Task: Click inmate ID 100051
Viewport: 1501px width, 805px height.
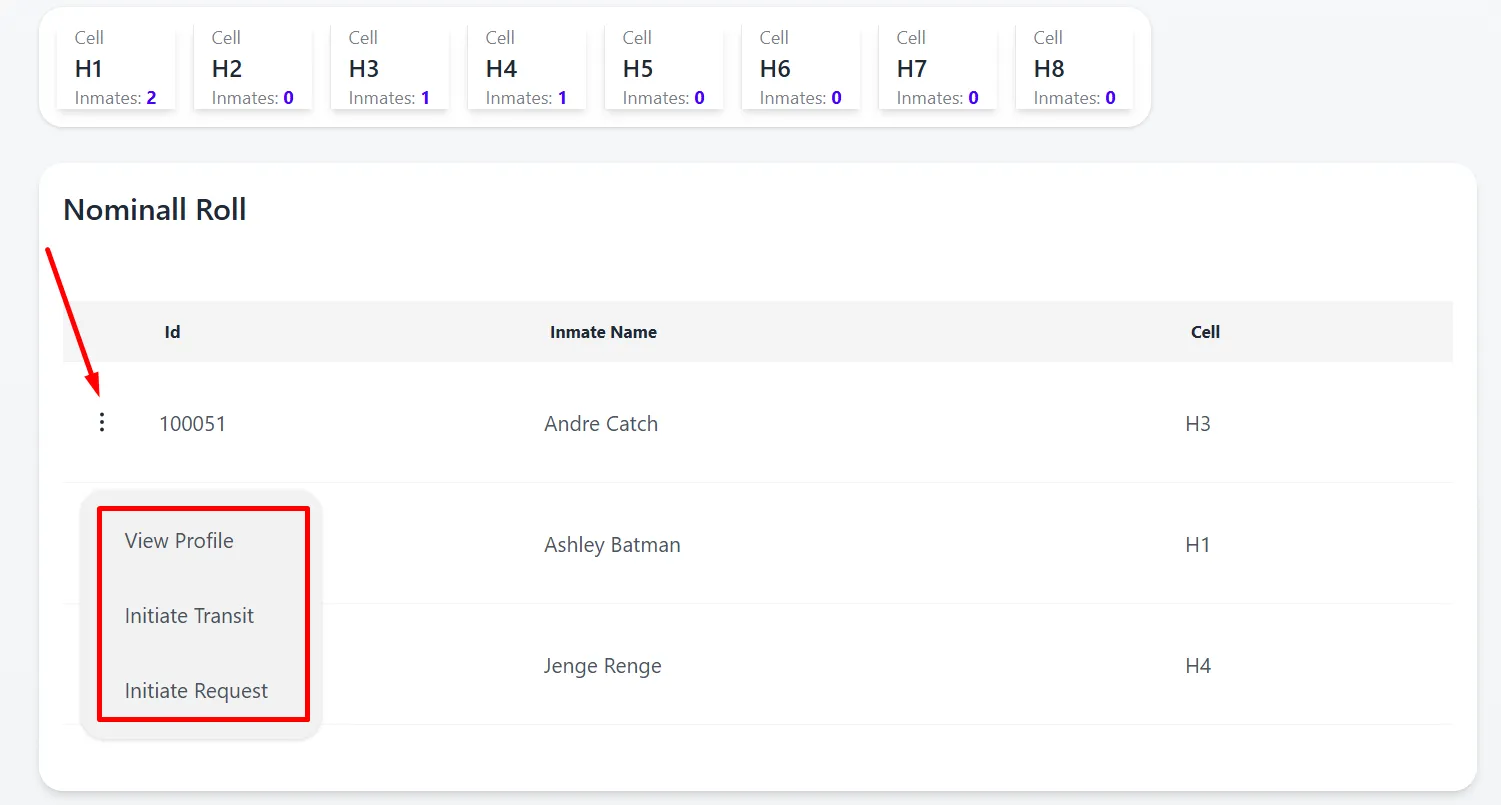Action: point(192,424)
